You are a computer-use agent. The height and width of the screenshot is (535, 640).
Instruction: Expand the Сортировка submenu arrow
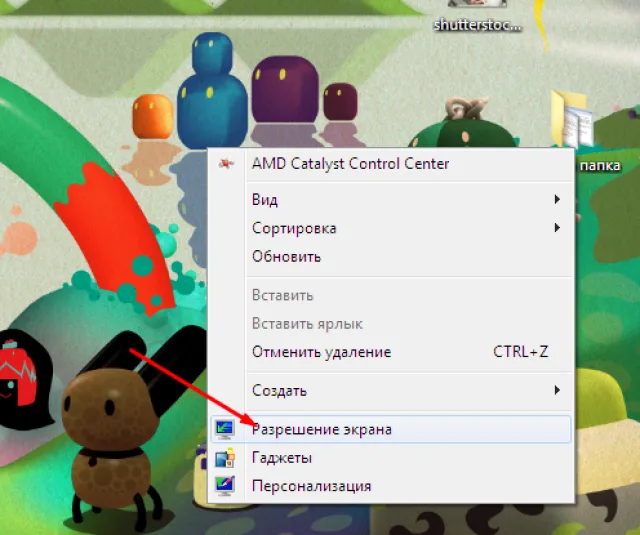pos(557,228)
